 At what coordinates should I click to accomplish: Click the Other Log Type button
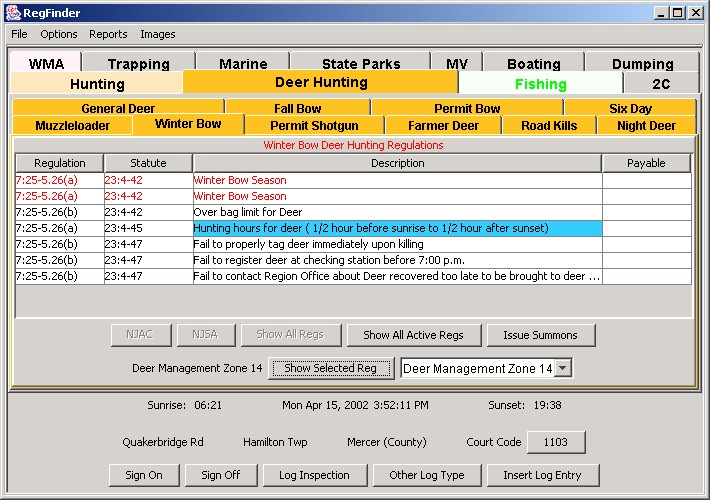(x=427, y=475)
